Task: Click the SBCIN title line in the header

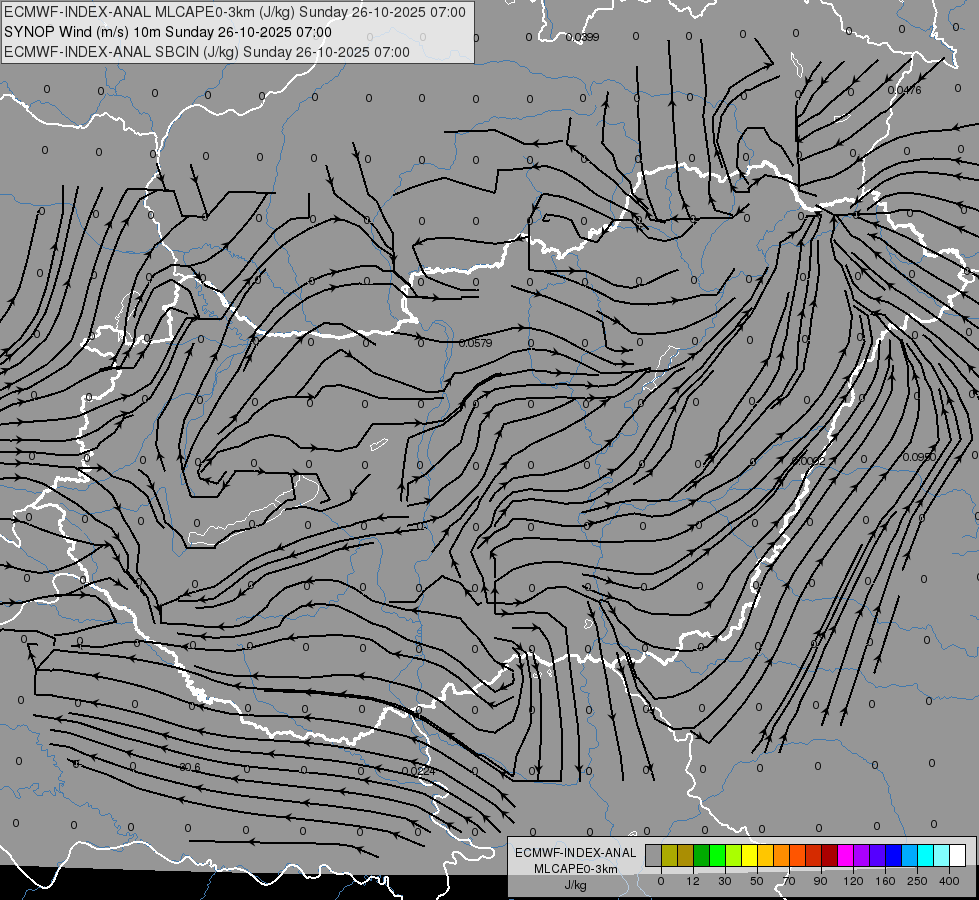Action: 207,52
